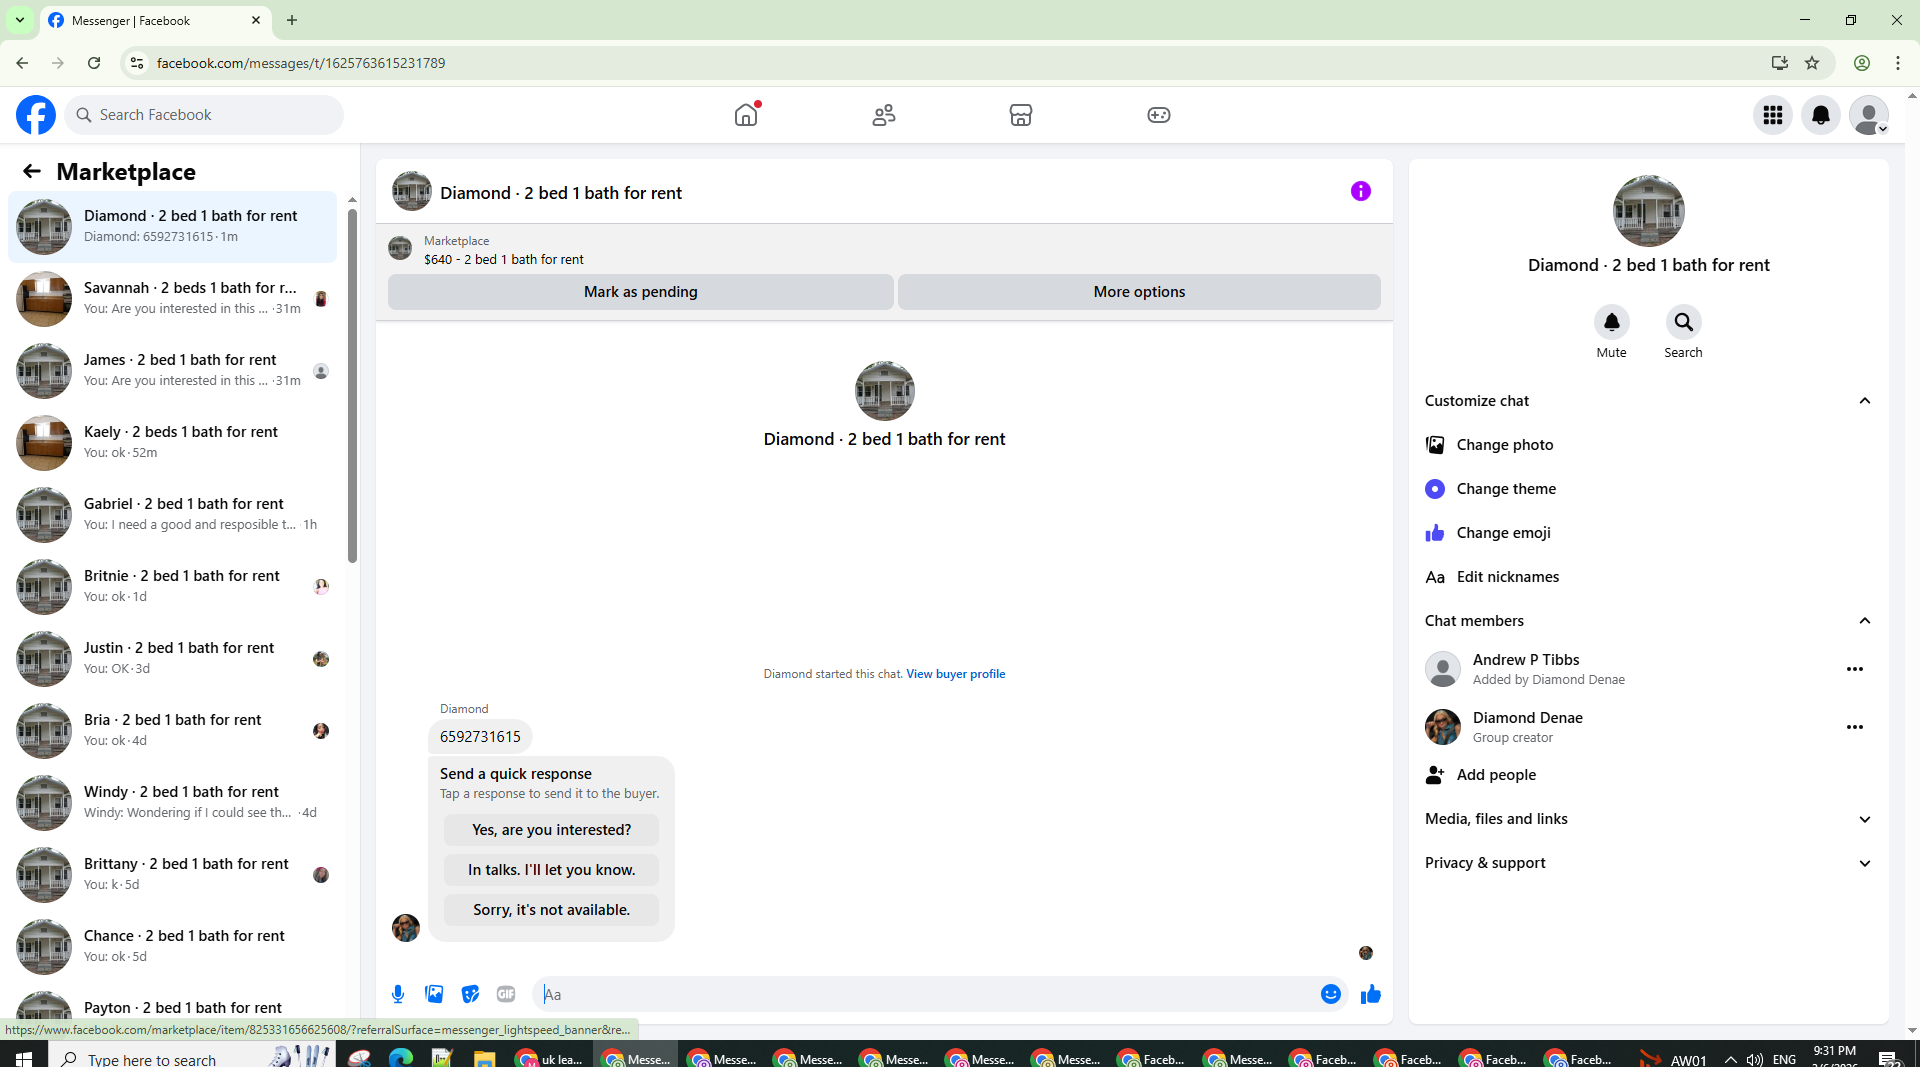Click Change emoji option
The image size is (1920, 1067).
click(x=1648, y=533)
